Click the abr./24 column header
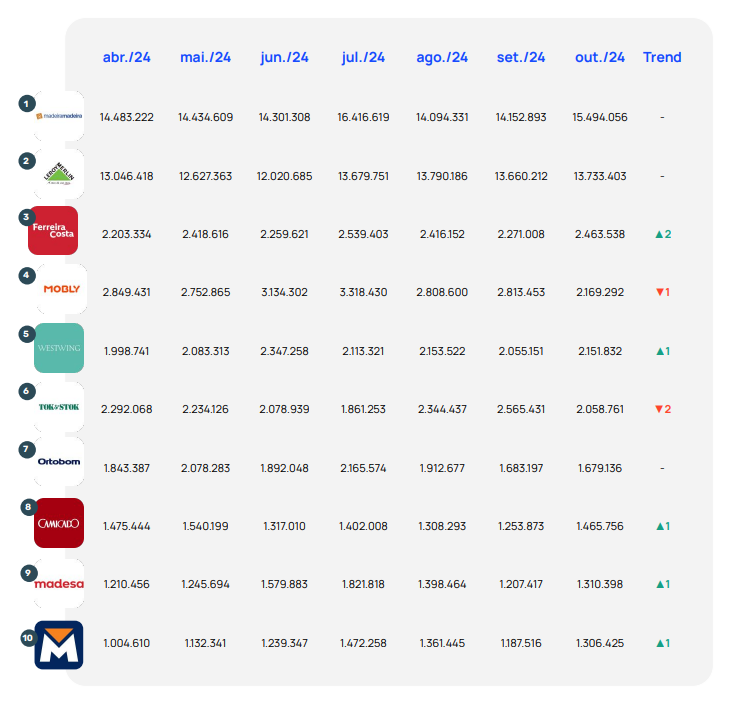Image resolution: width=731 pixels, height=703 pixels. (x=126, y=57)
